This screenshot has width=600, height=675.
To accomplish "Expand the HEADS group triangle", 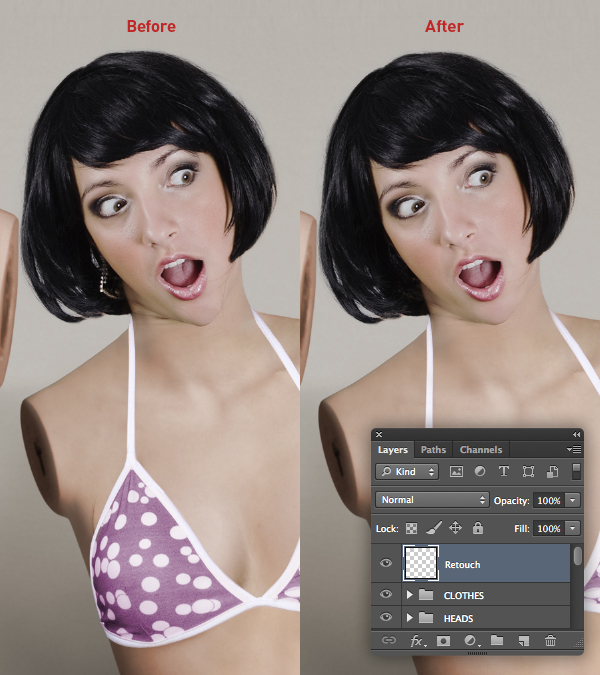I will click(409, 618).
